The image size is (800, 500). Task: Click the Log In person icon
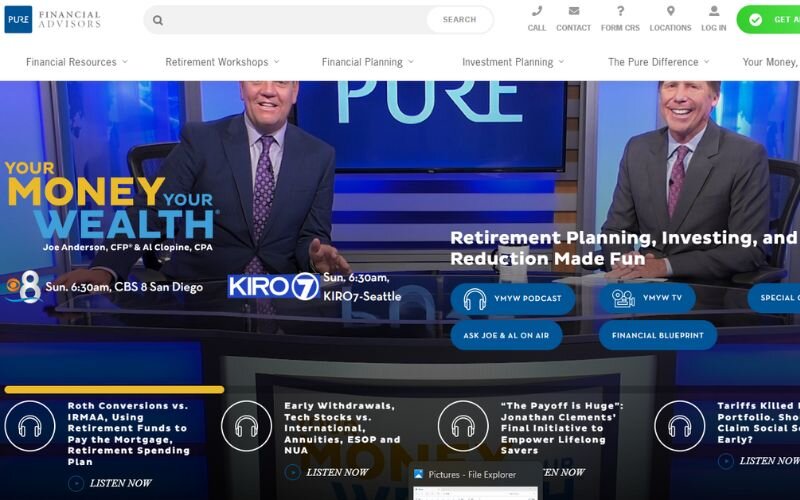pyautogui.click(x=714, y=11)
